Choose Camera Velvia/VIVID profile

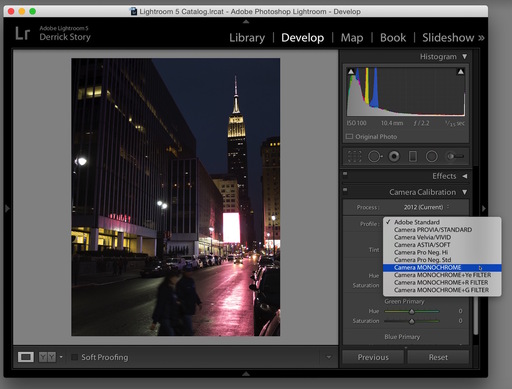pos(442,237)
